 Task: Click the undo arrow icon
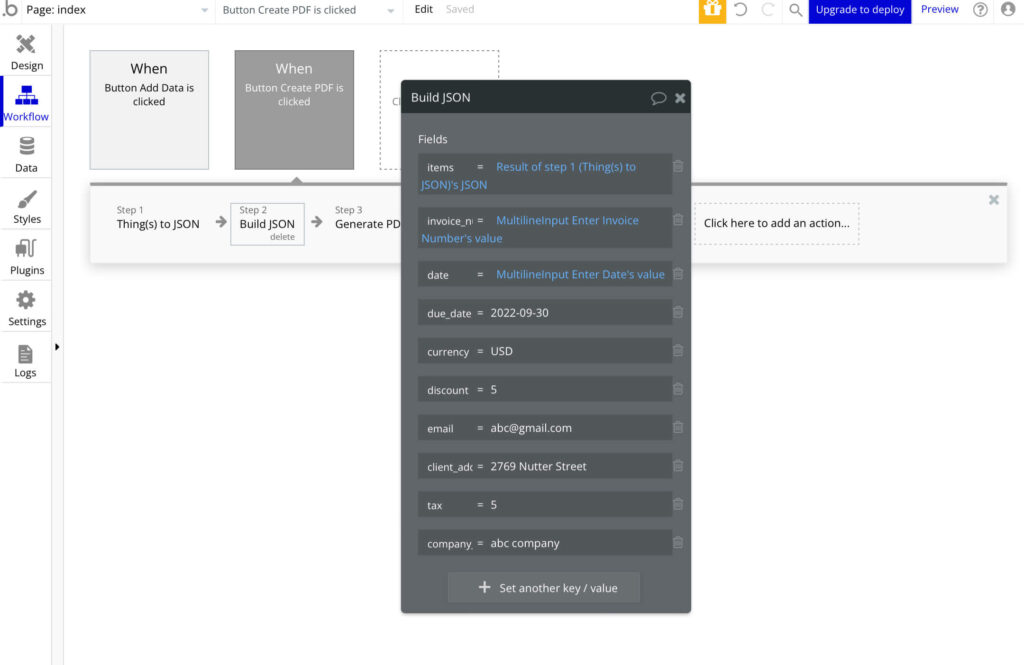(x=741, y=10)
